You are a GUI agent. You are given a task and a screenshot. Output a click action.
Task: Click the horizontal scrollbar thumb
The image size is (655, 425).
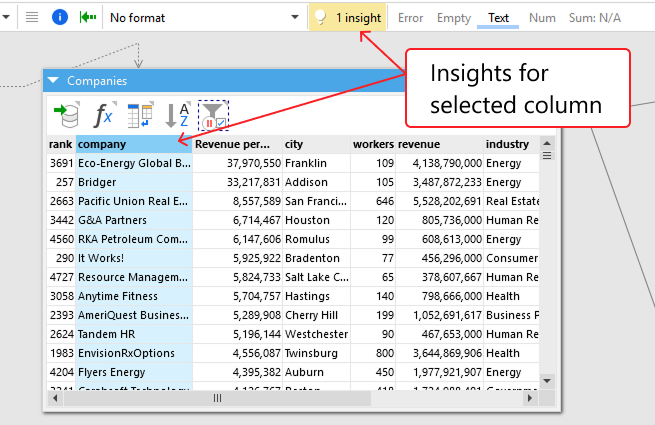[x=217, y=398]
